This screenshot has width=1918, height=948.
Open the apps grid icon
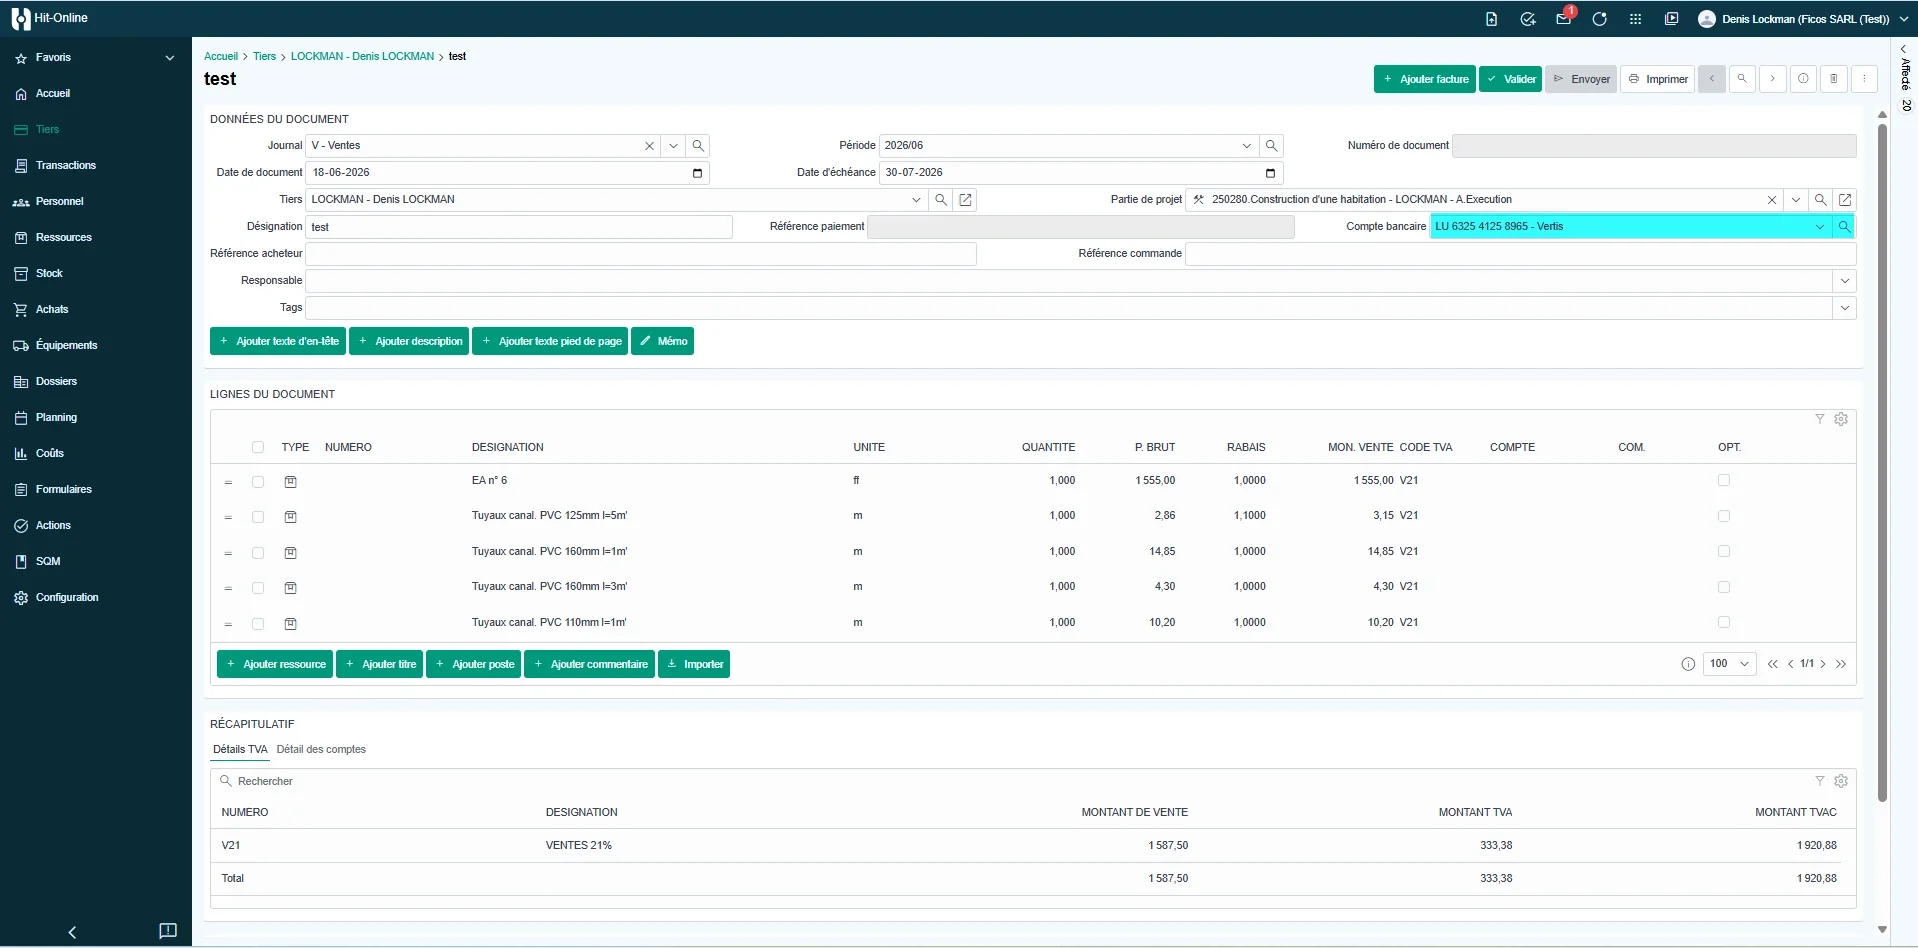[1636, 19]
